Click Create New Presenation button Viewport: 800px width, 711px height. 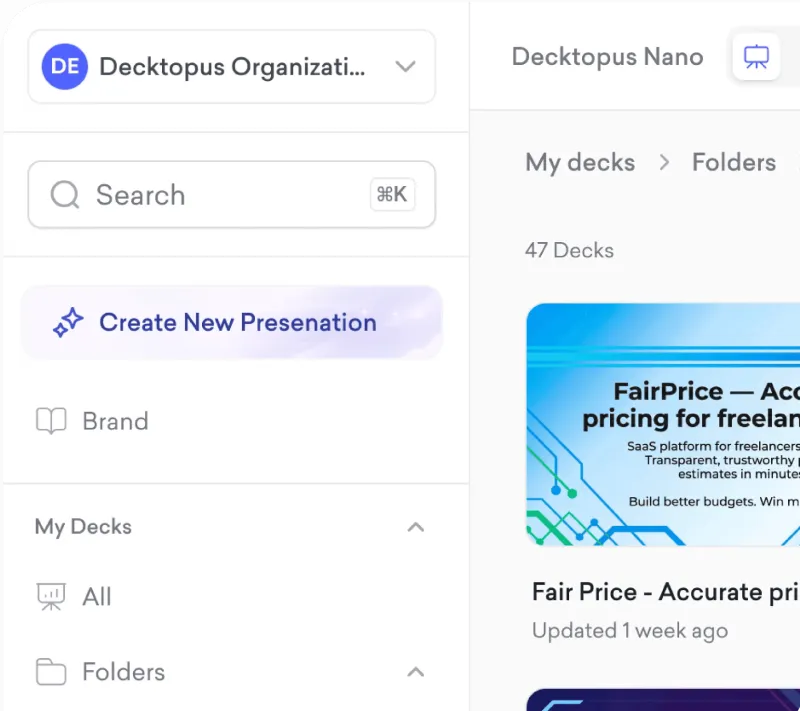232,322
